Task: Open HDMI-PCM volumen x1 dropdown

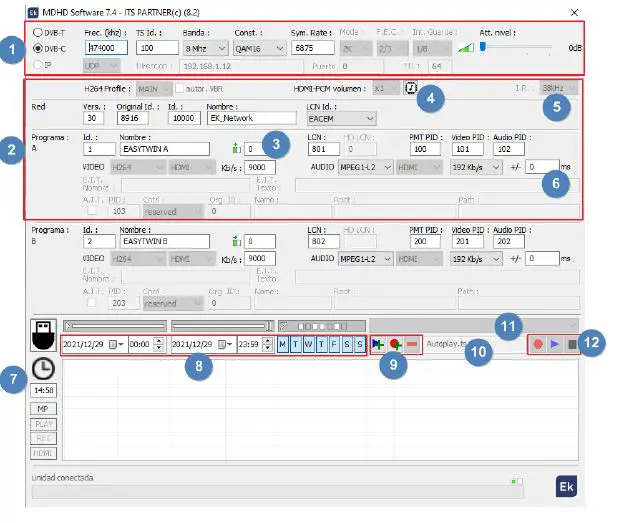Action: click(386, 89)
